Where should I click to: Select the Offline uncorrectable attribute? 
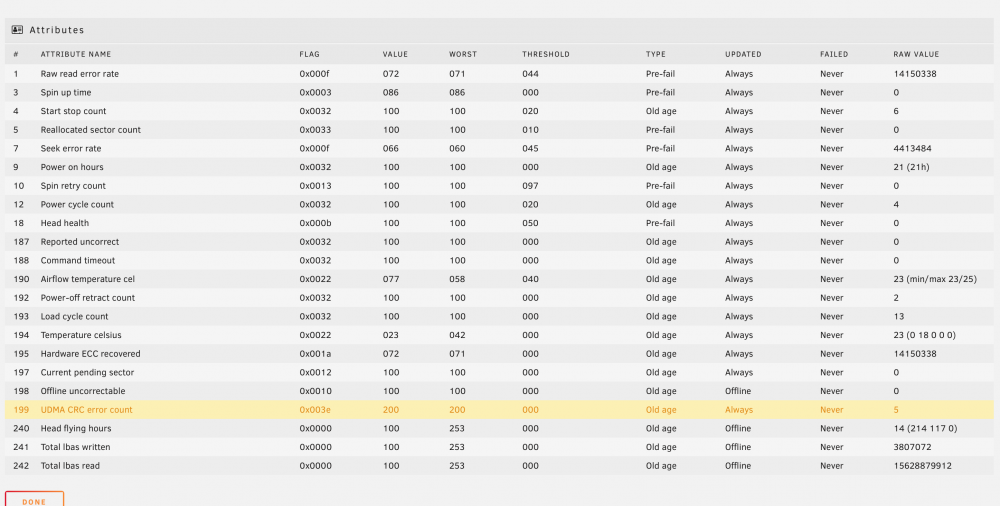pyautogui.click(x=83, y=391)
